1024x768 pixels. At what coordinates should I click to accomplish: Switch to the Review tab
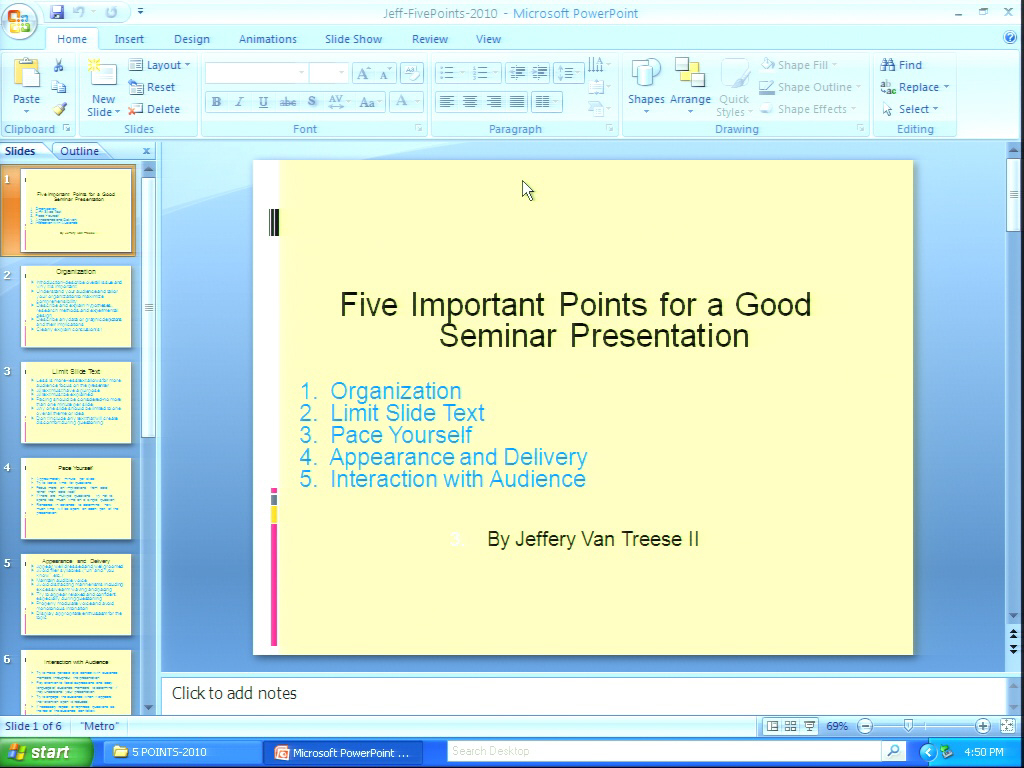430,39
